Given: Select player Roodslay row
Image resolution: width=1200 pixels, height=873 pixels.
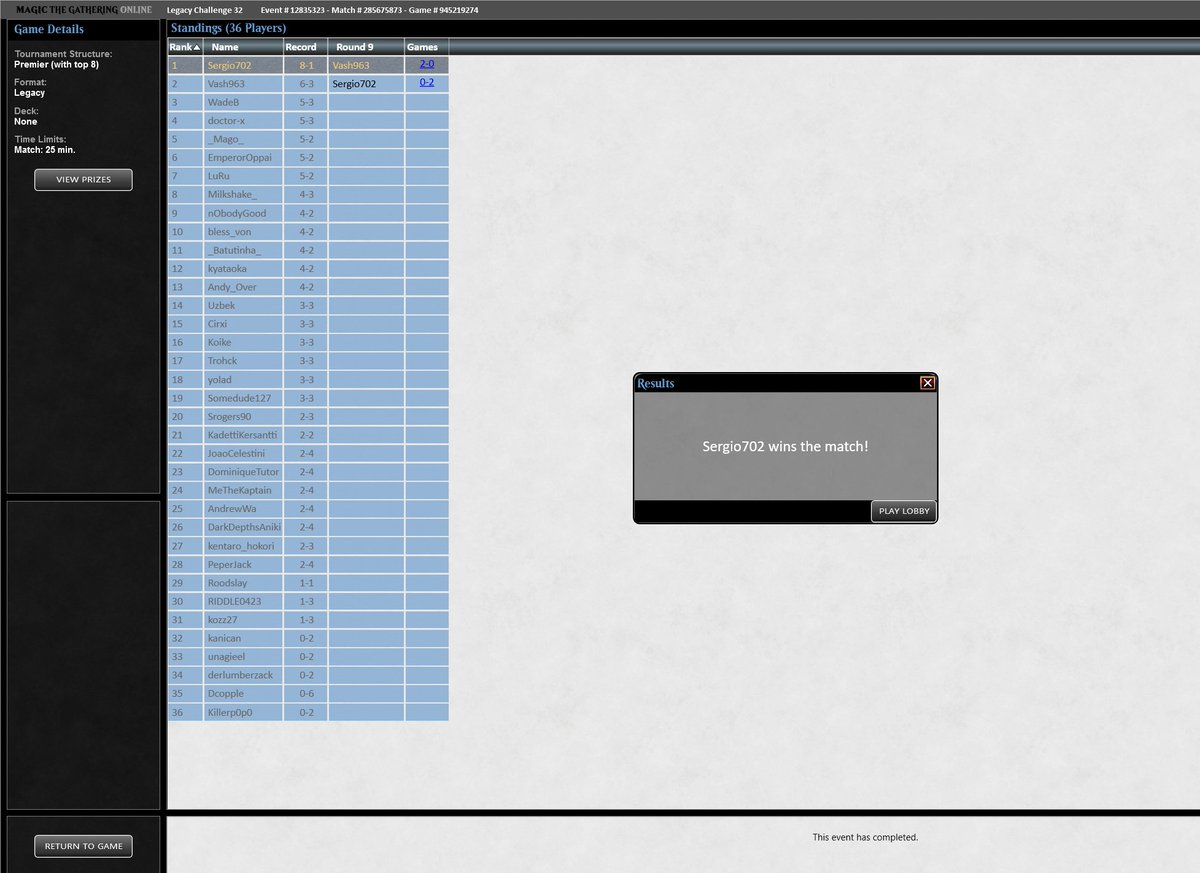Looking at the screenshot, I should point(308,583).
